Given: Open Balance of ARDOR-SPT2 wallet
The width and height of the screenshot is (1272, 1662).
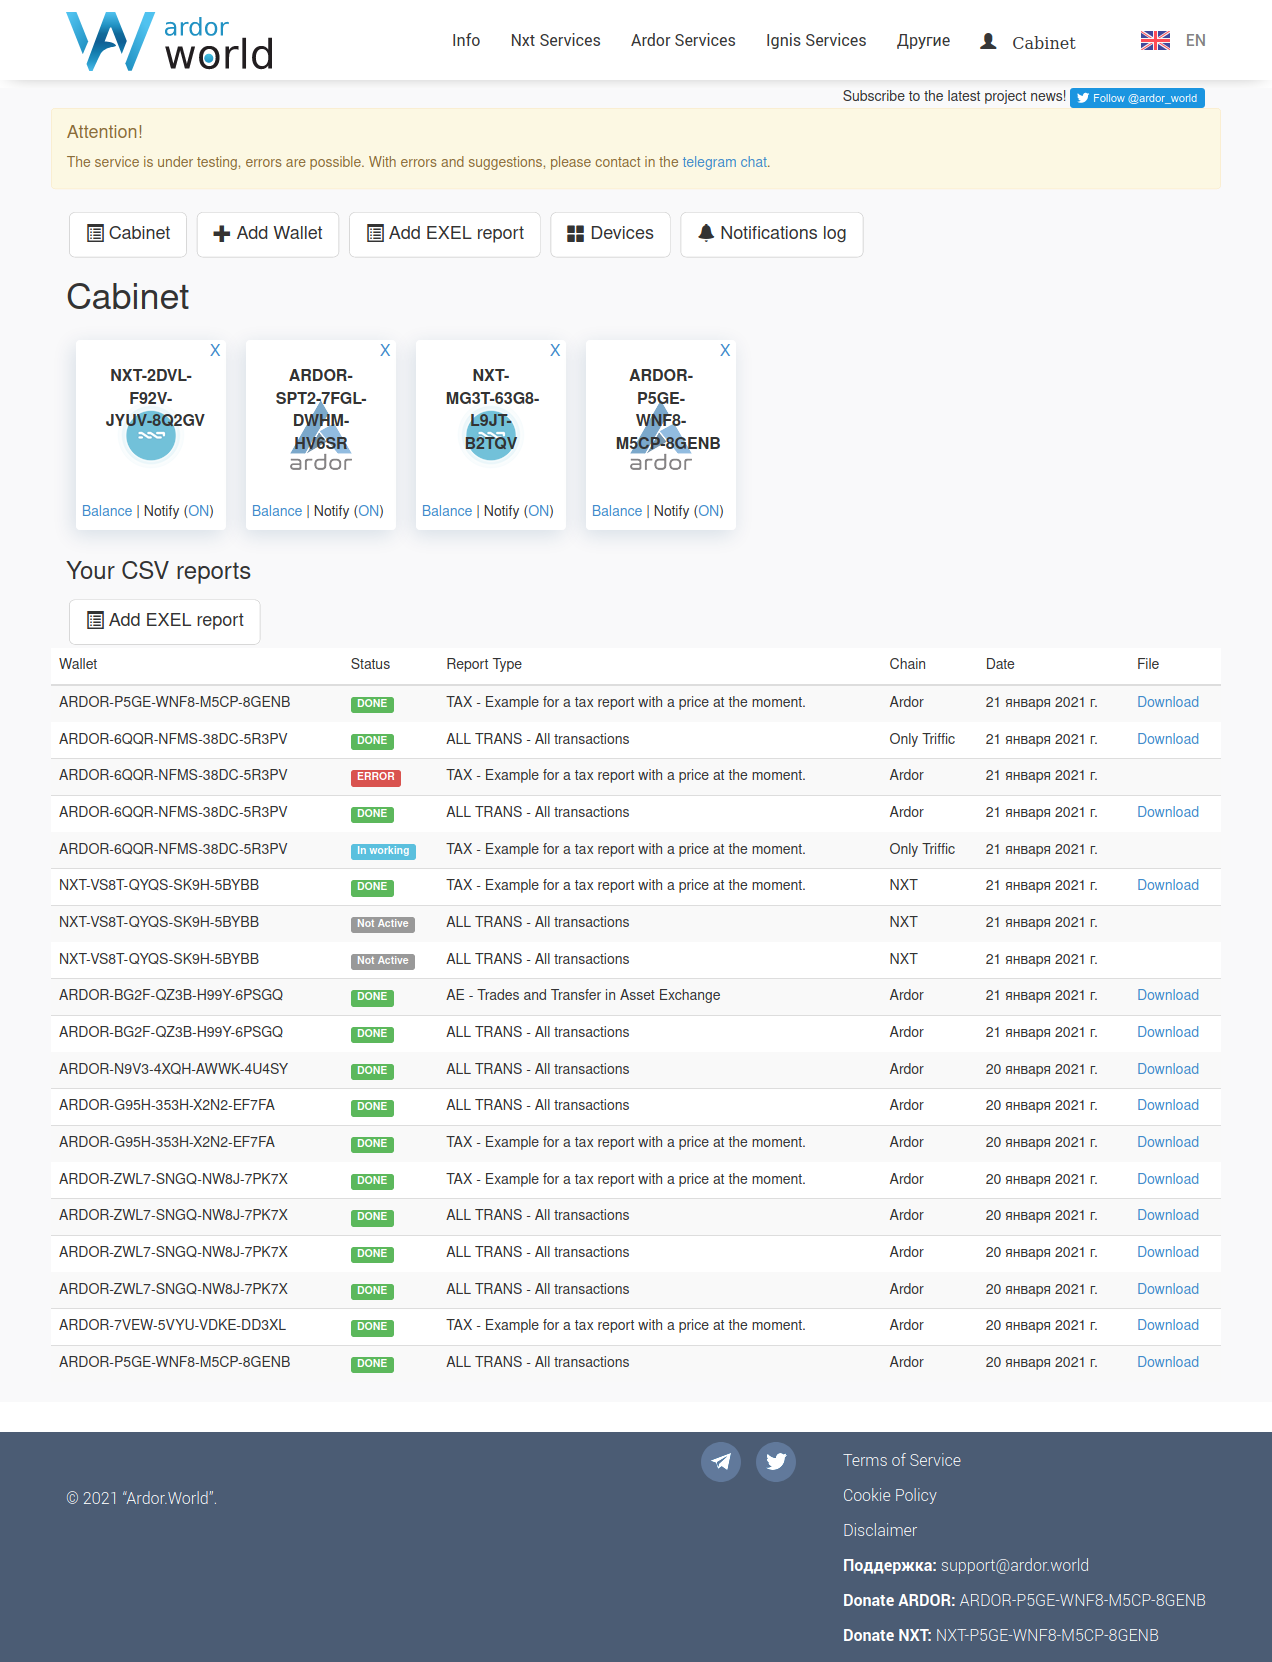Looking at the screenshot, I should pos(277,511).
